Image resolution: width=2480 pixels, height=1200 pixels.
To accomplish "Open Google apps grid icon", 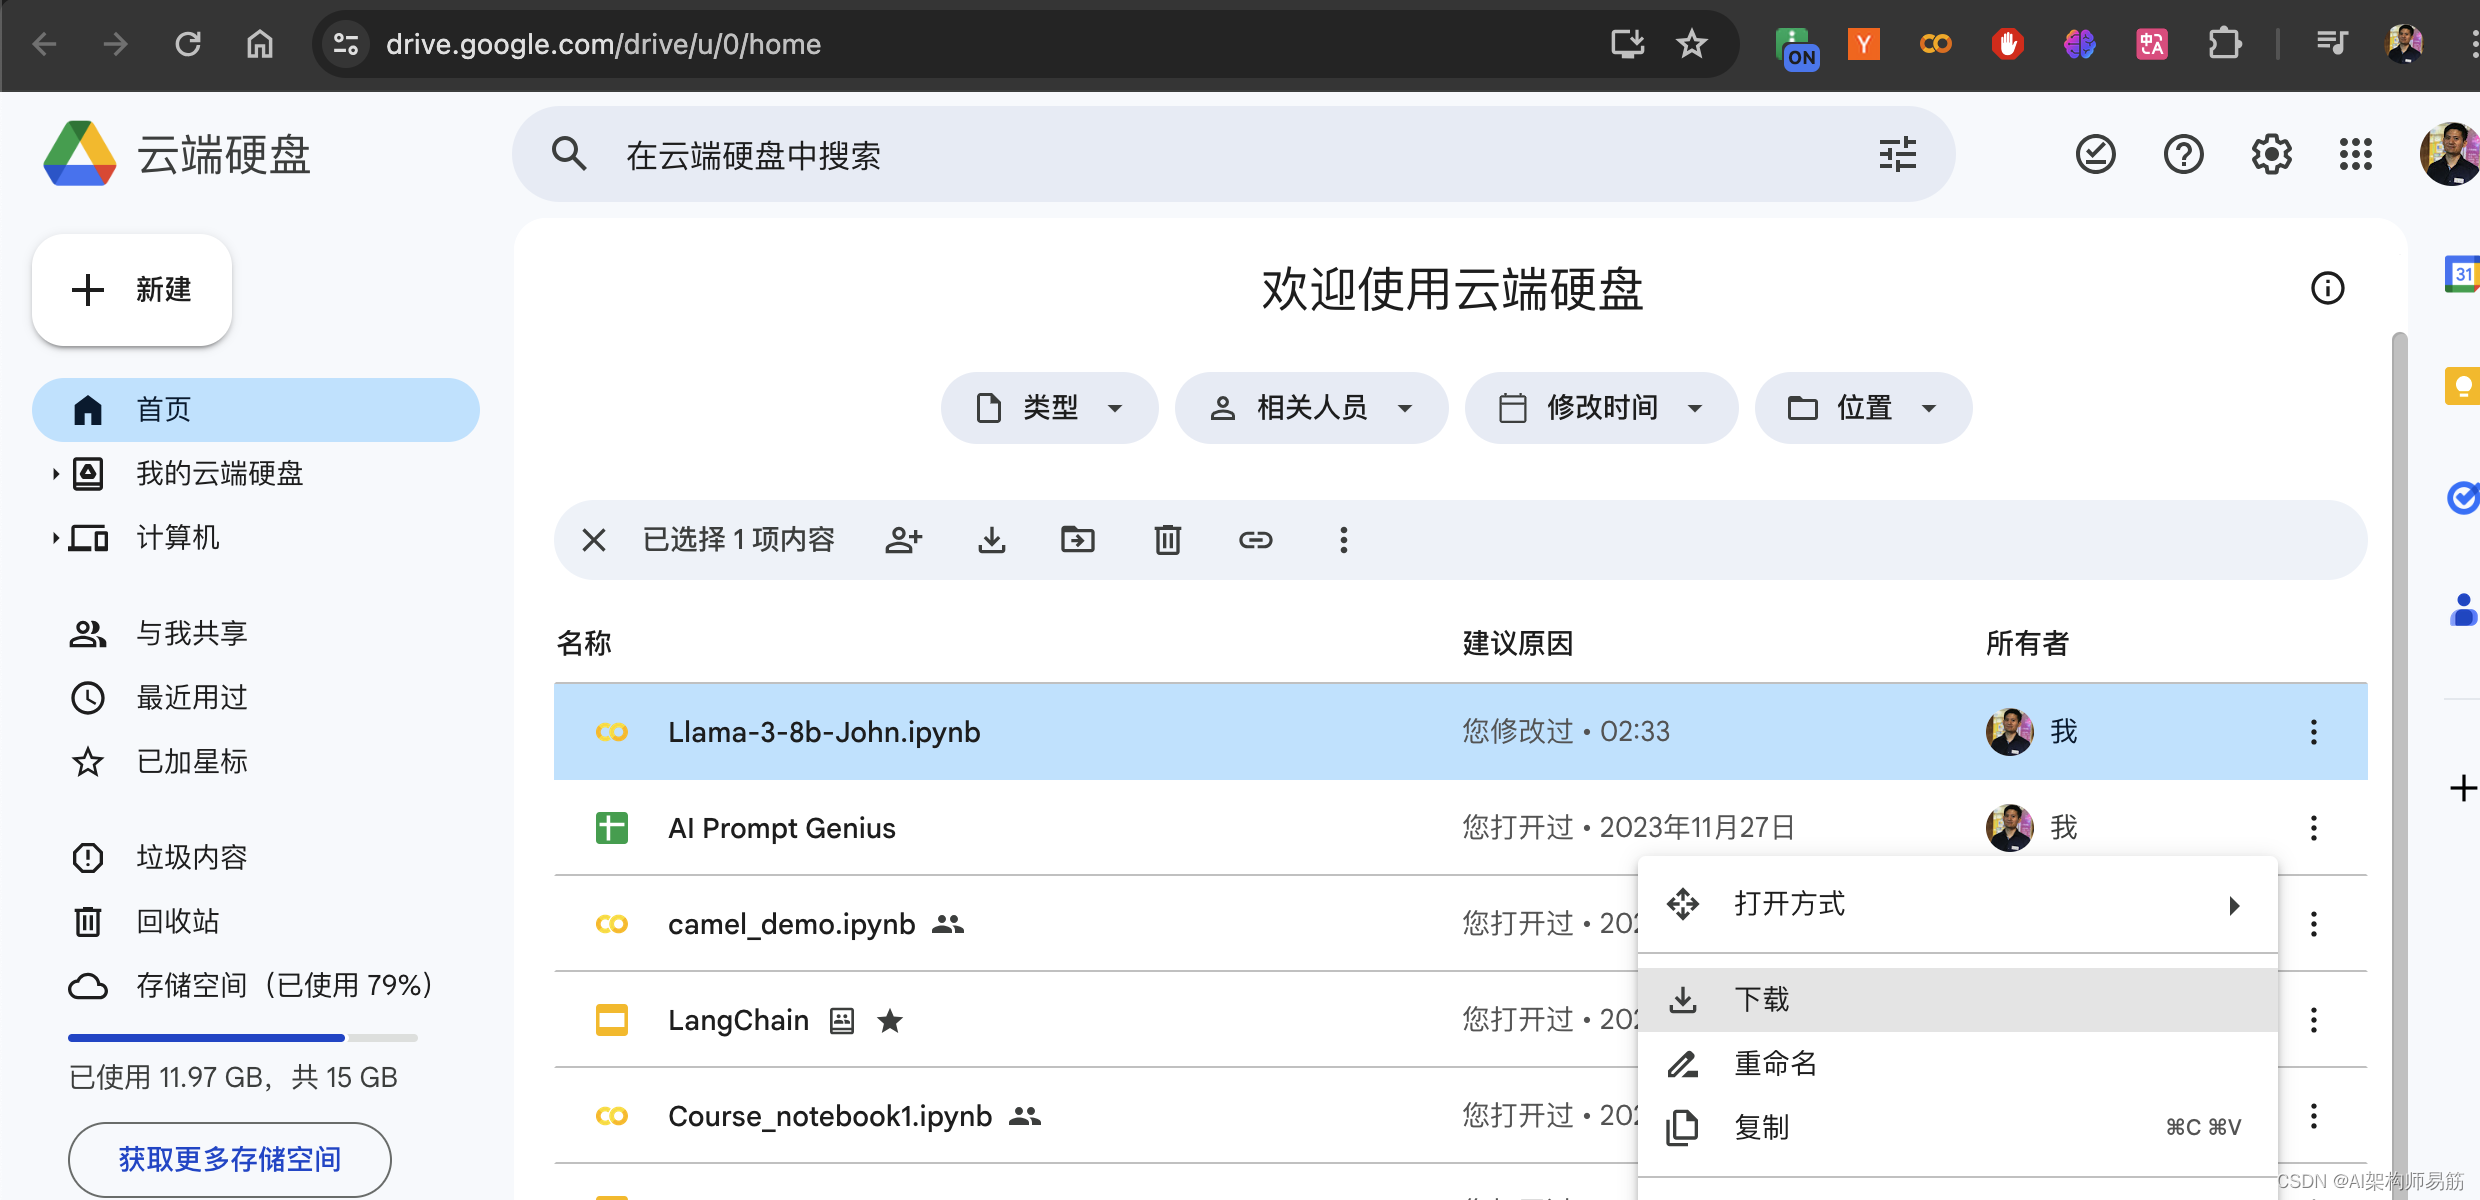I will 2355,154.
